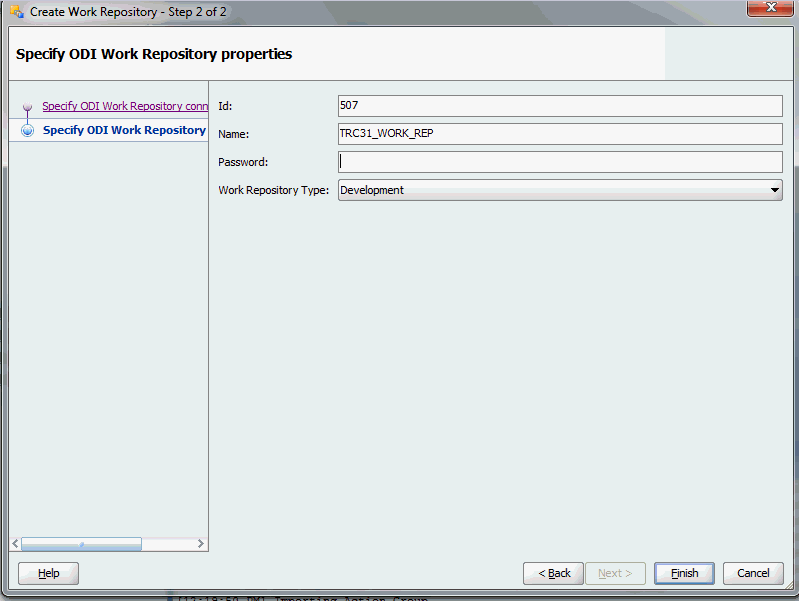
Task: Select the current Specify ODI Work Repository step
Action: pos(124,130)
